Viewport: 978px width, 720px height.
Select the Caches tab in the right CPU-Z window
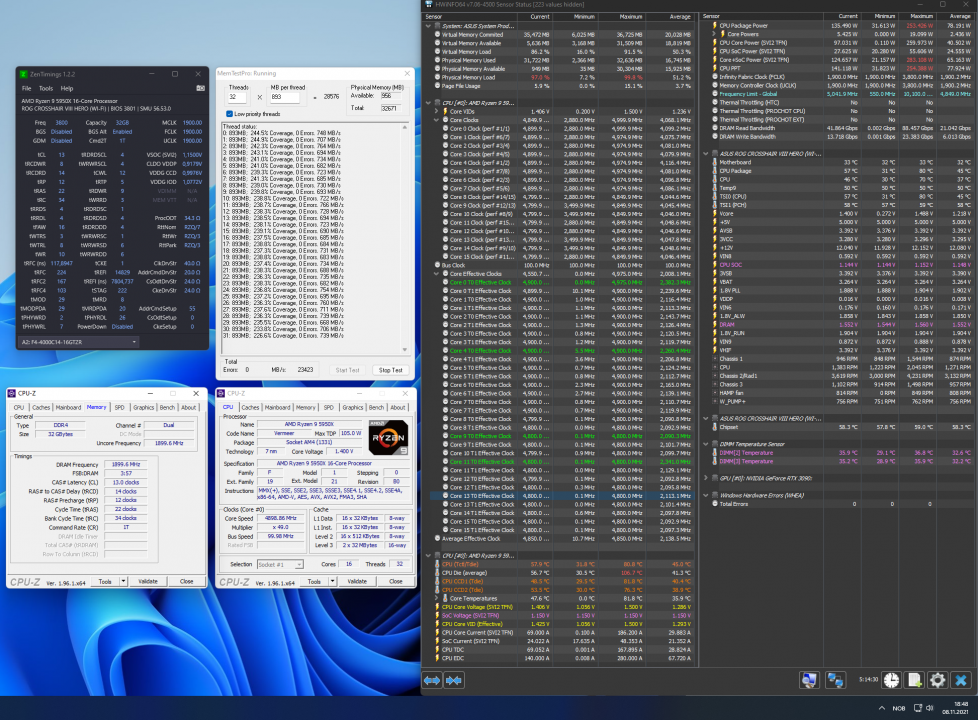[251, 407]
